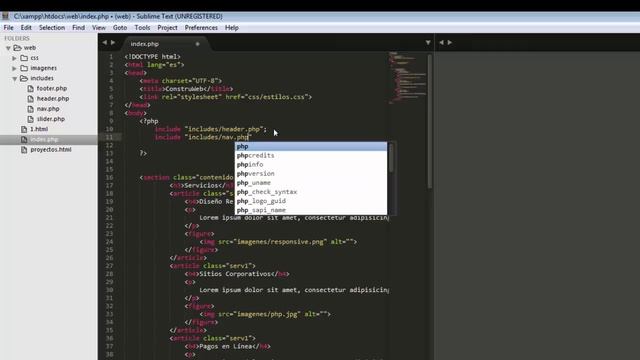Click the autocomplete popup scrollbar
The image size is (640, 360).
click(391, 158)
